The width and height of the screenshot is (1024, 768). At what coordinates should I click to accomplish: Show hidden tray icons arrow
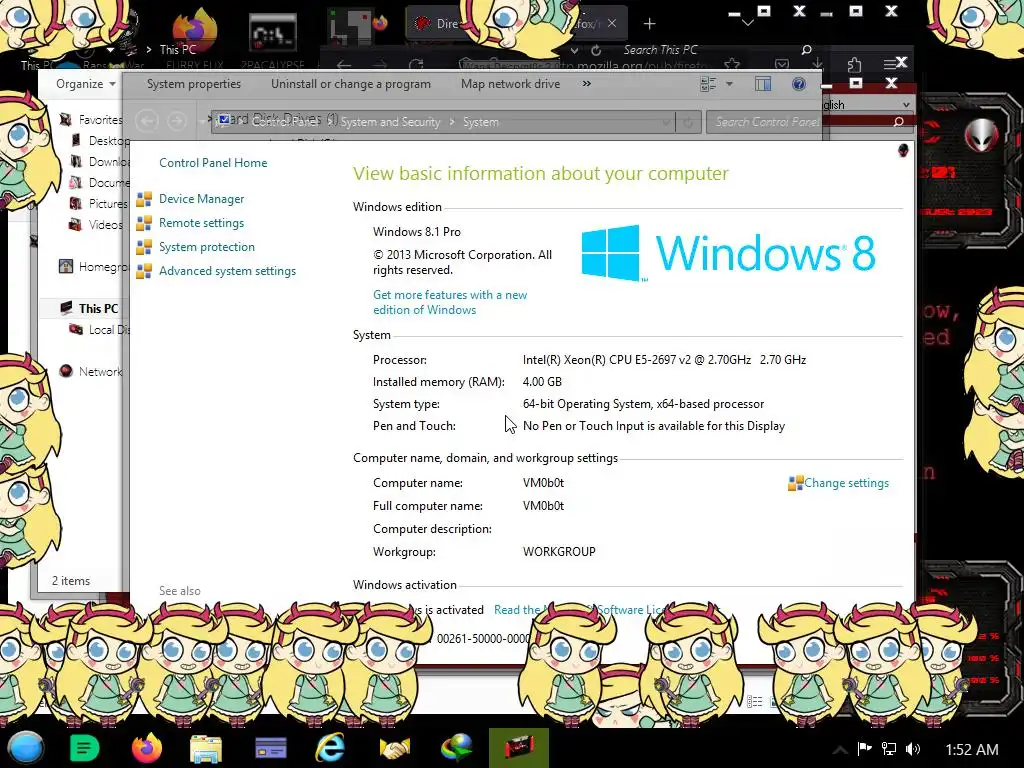click(x=840, y=750)
